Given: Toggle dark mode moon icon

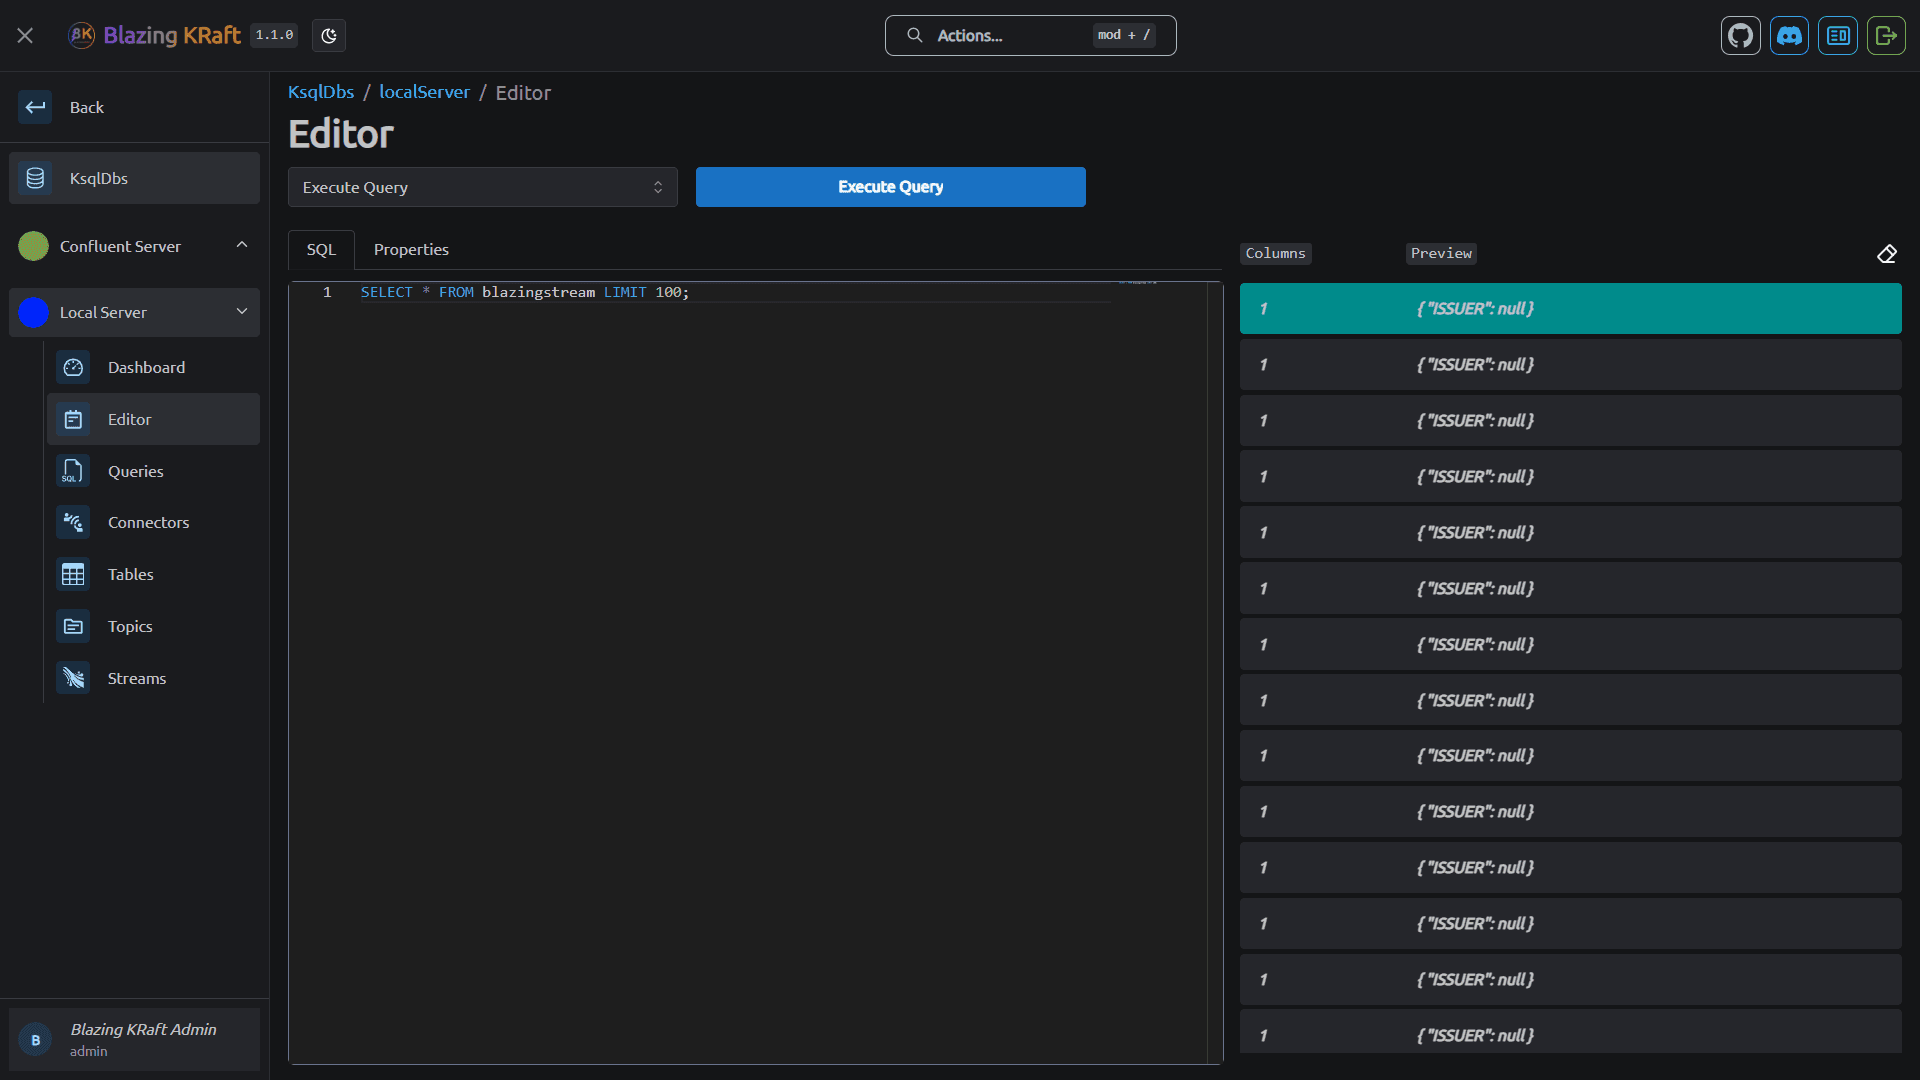Looking at the screenshot, I should click(329, 36).
